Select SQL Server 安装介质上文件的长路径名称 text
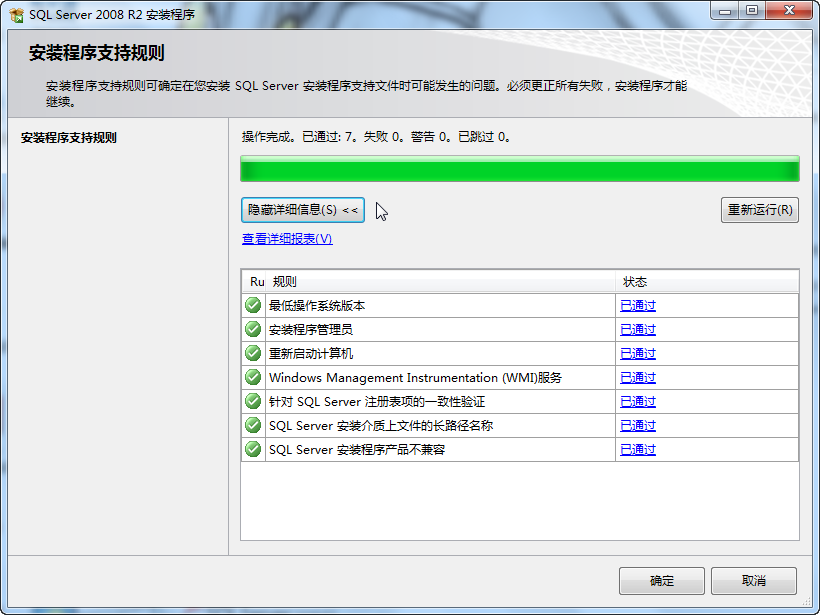 (x=381, y=426)
